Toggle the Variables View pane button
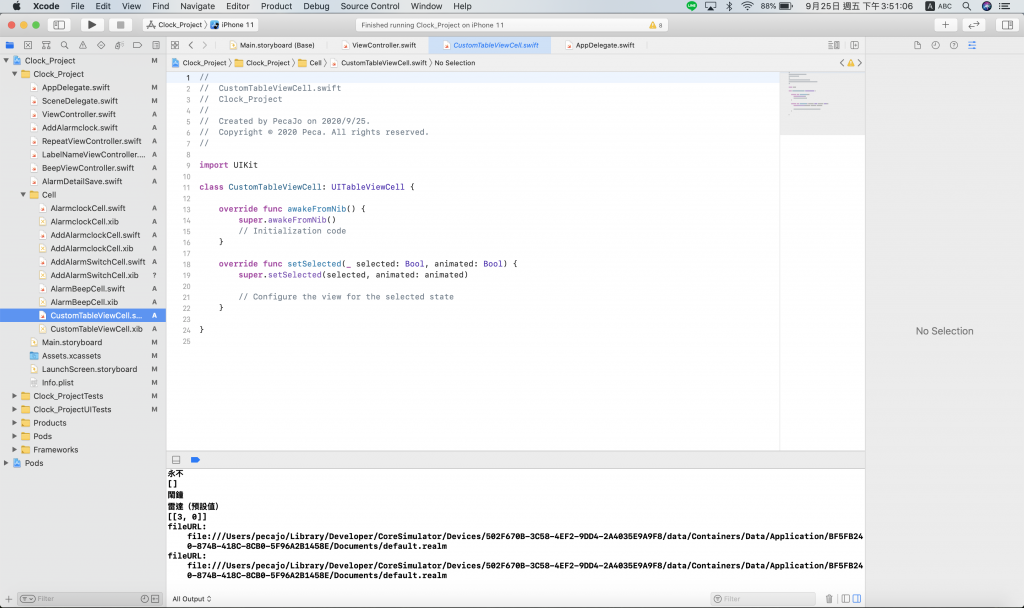 coord(846,599)
